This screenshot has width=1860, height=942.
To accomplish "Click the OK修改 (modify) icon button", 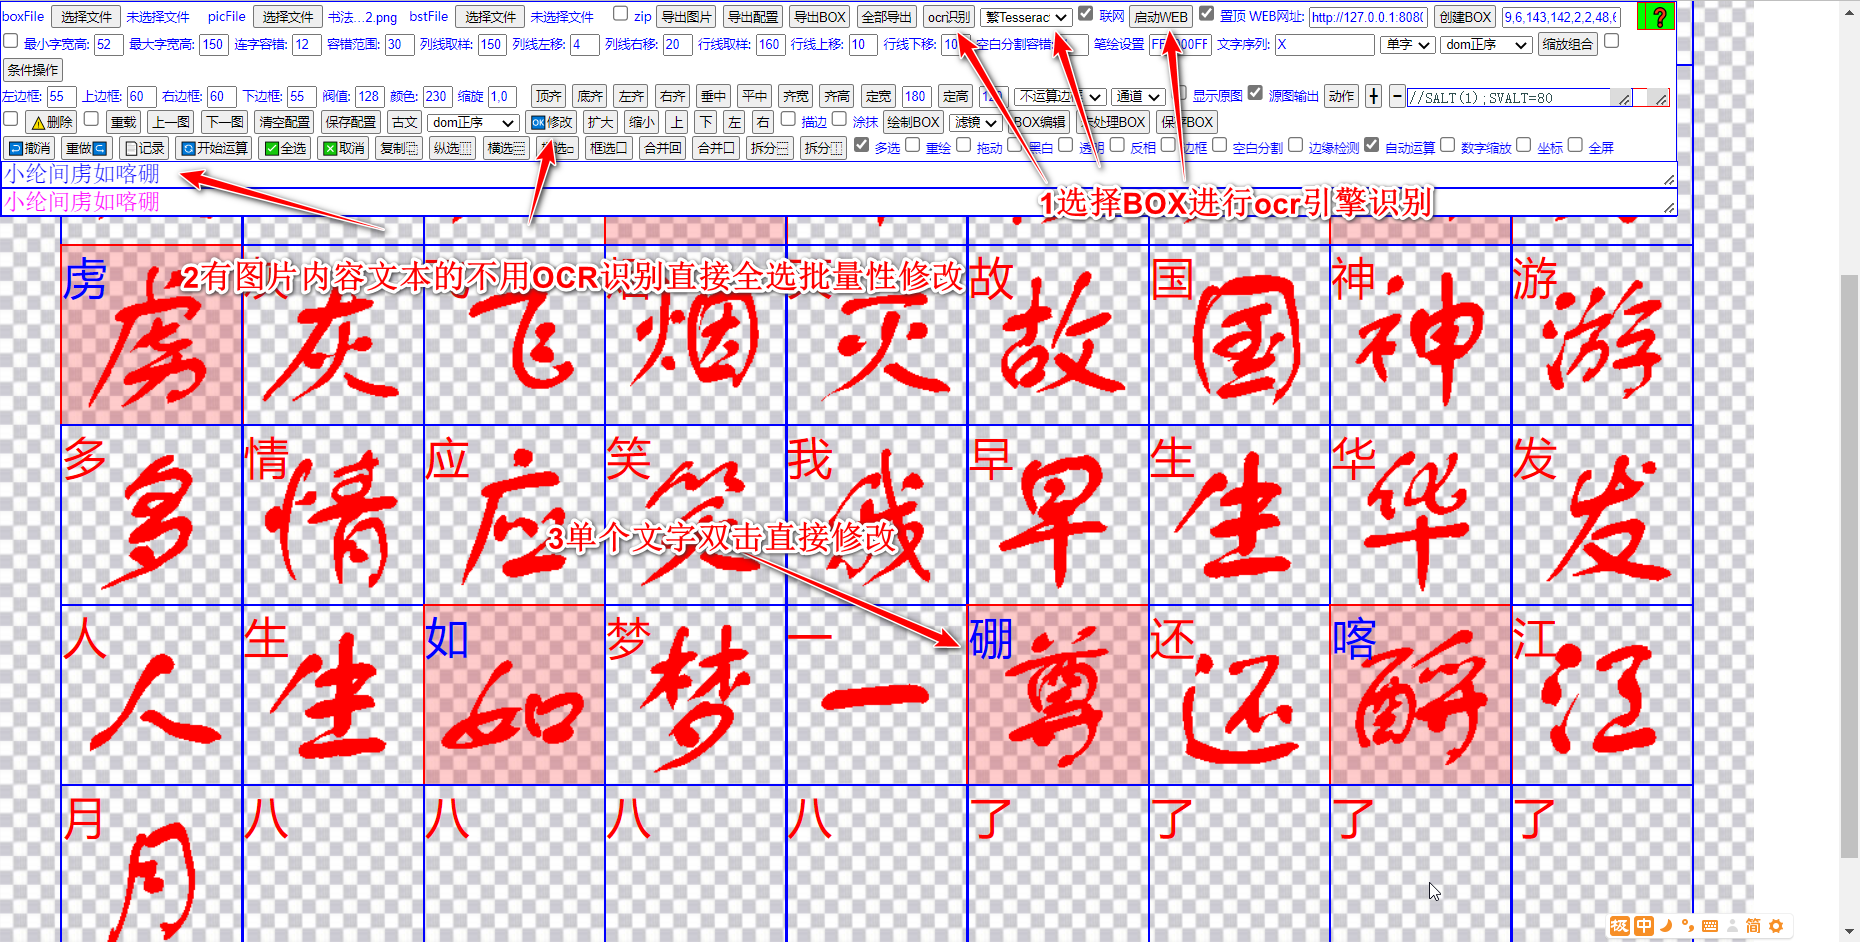I will click(x=550, y=122).
